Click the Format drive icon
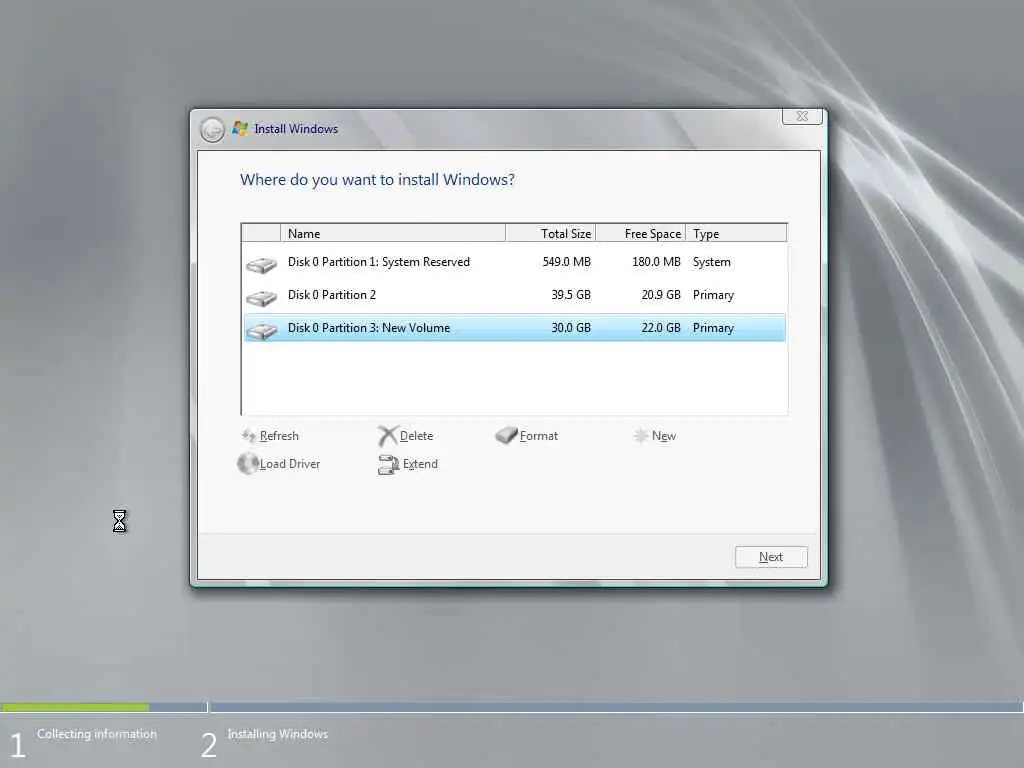This screenshot has height=768, width=1024. [x=506, y=435]
